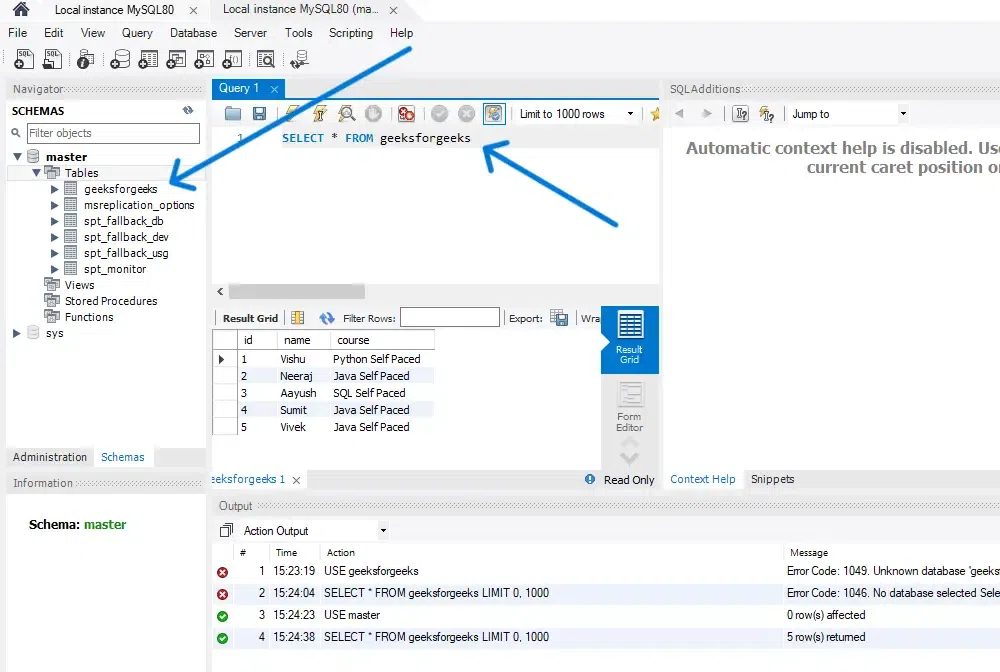The height and width of the screenshot is (672, 1000).
Task: Refresh the schemas list icon
Action: [x=188, y=110]
